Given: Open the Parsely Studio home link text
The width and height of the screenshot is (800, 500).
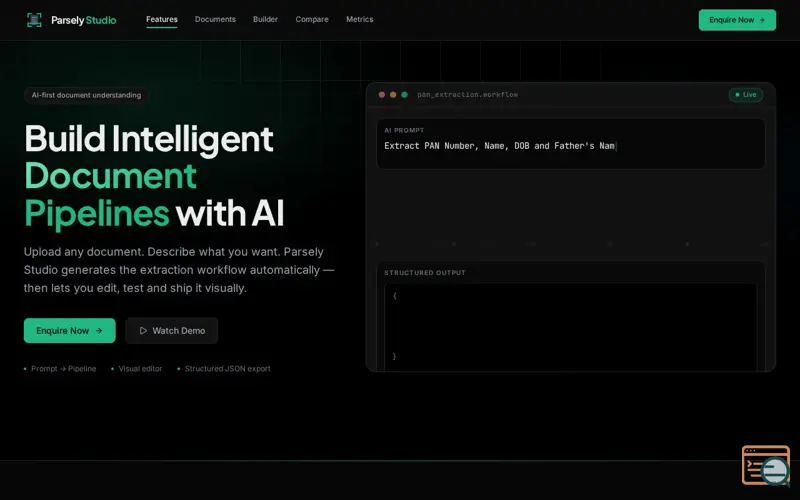Looking at the screenshot, I should (84, 20).
